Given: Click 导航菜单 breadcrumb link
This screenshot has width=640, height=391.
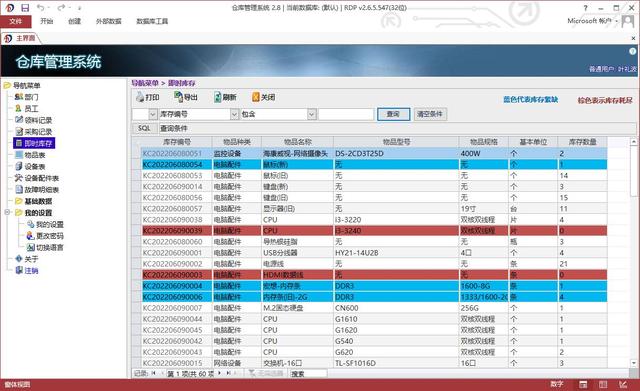Looking at the screenshot, I should 145,83.
